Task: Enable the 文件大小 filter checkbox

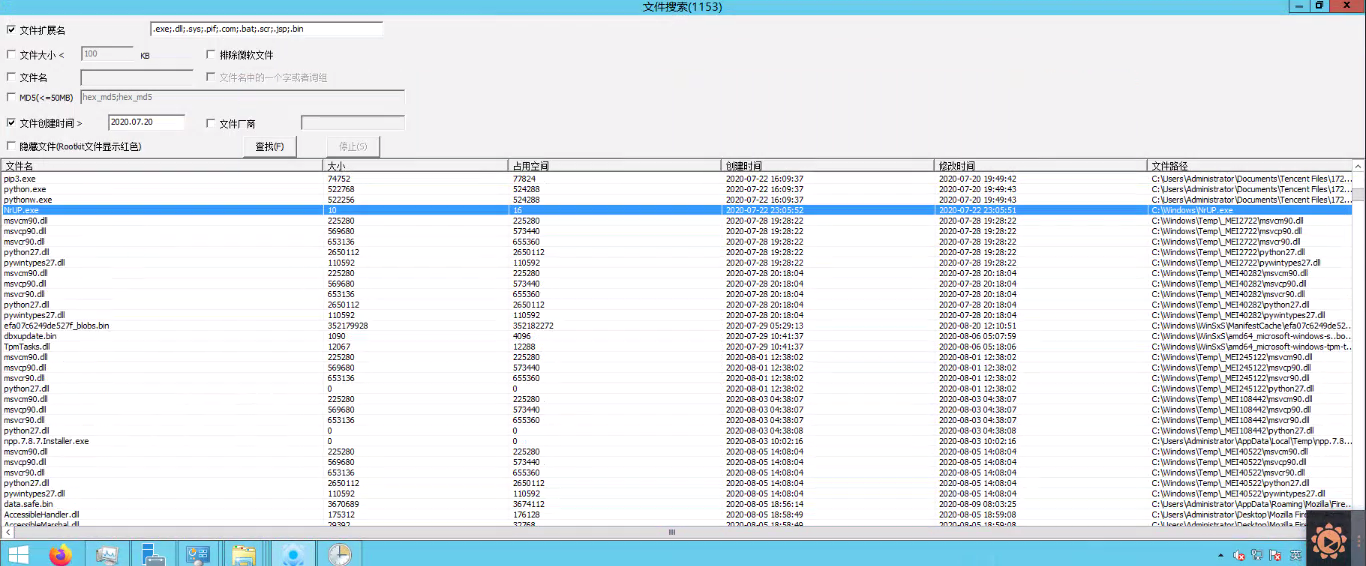Action: [11, 55]
